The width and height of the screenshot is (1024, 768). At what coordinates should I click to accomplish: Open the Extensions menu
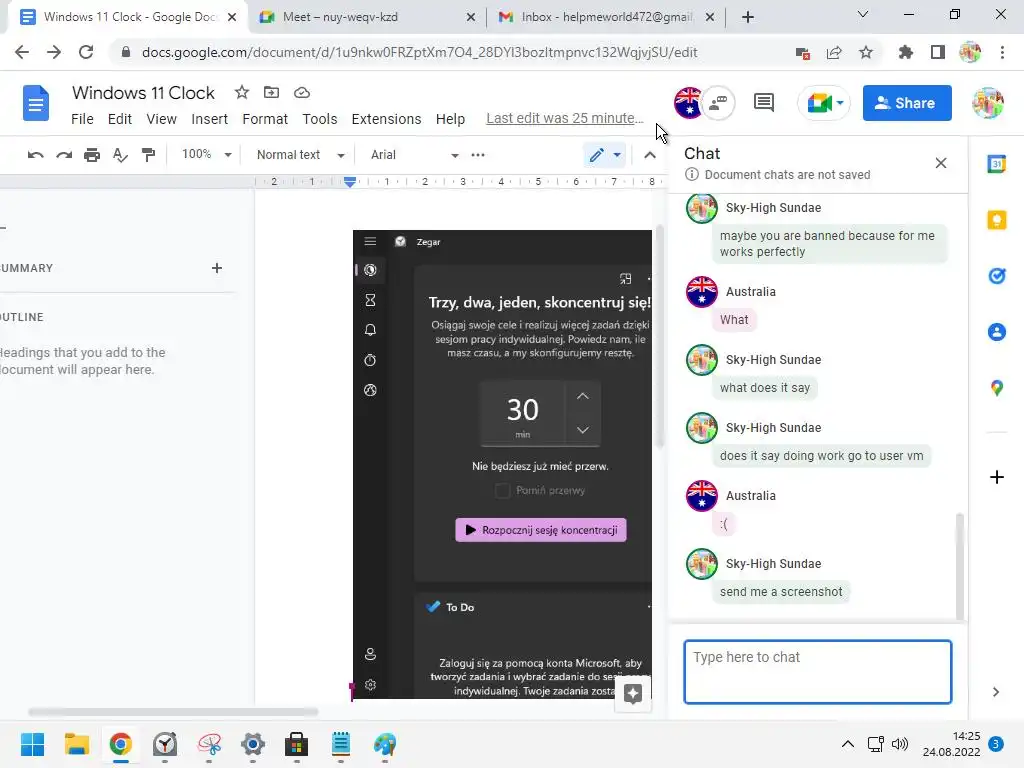tap(386, 119)
